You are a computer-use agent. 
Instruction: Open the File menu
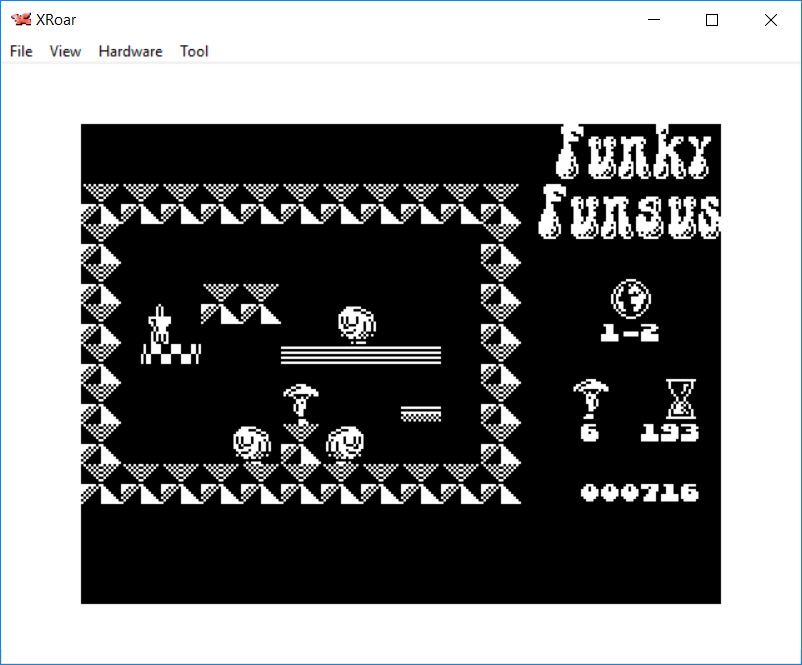tap(21, 51)
